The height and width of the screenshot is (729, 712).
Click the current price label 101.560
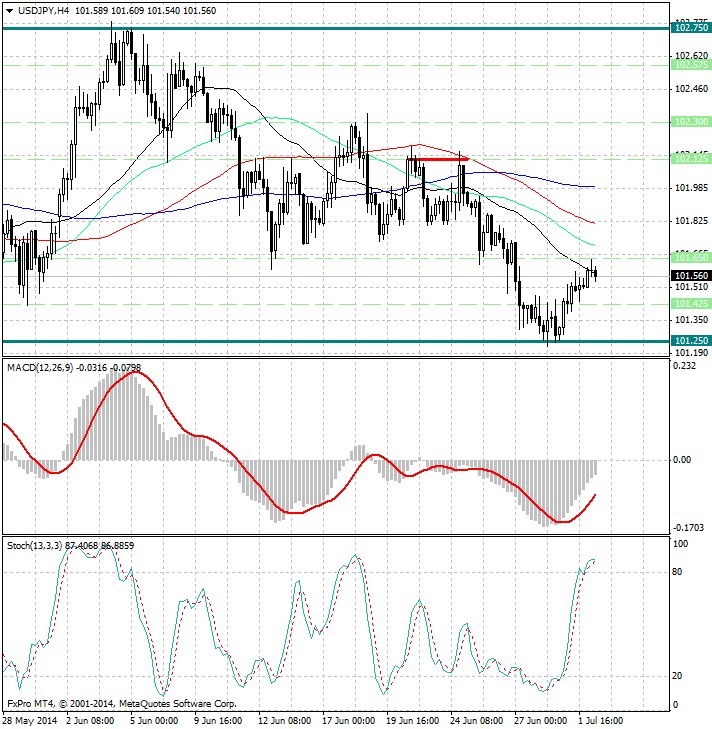[x=691, y=276]
